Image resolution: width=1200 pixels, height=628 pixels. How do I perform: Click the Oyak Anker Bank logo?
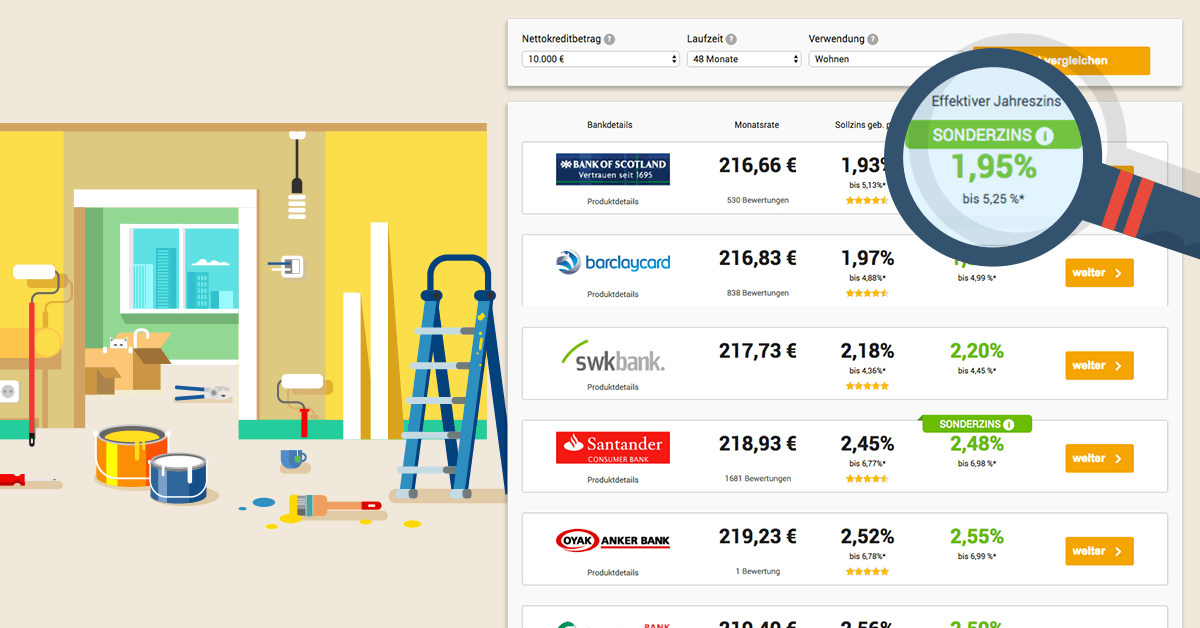(x=613, y=541)
